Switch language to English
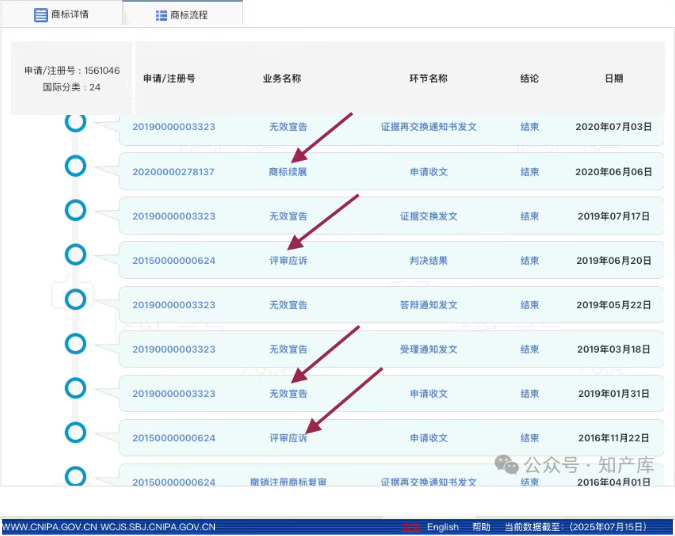Viewport: 675px width, 536px height. coord(442,527)
